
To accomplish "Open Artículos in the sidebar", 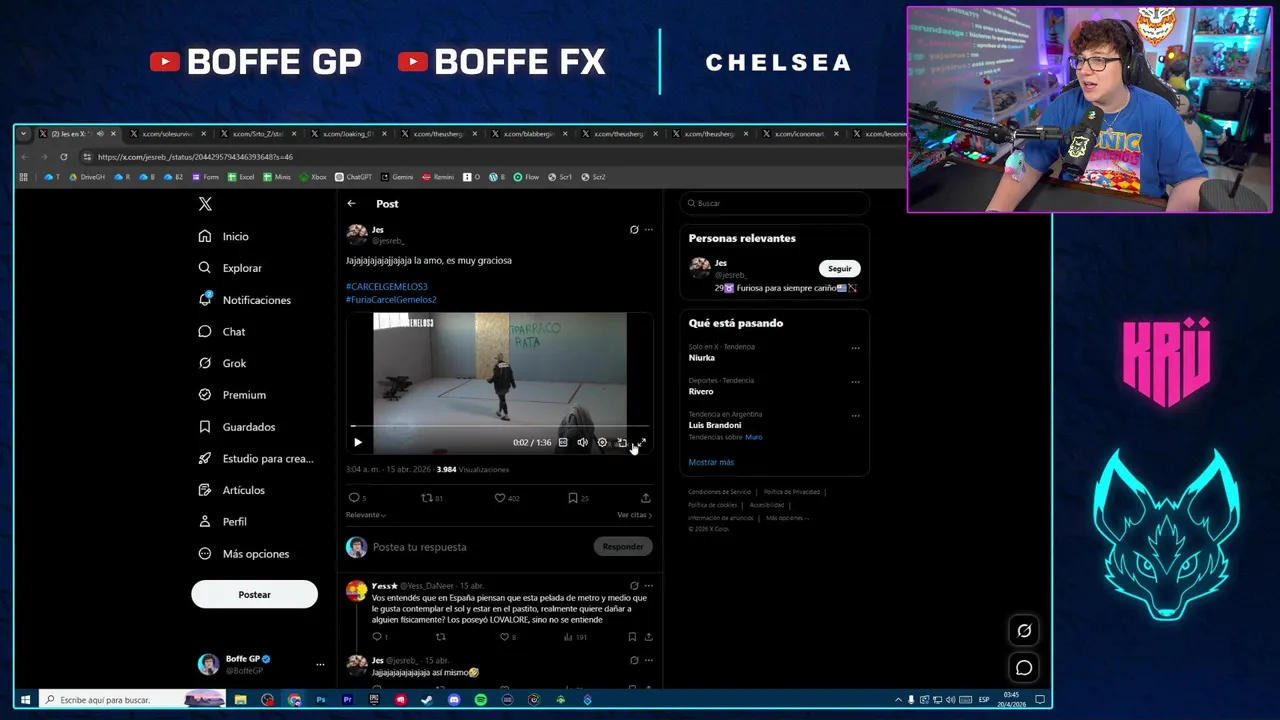I will coord(232,490).
